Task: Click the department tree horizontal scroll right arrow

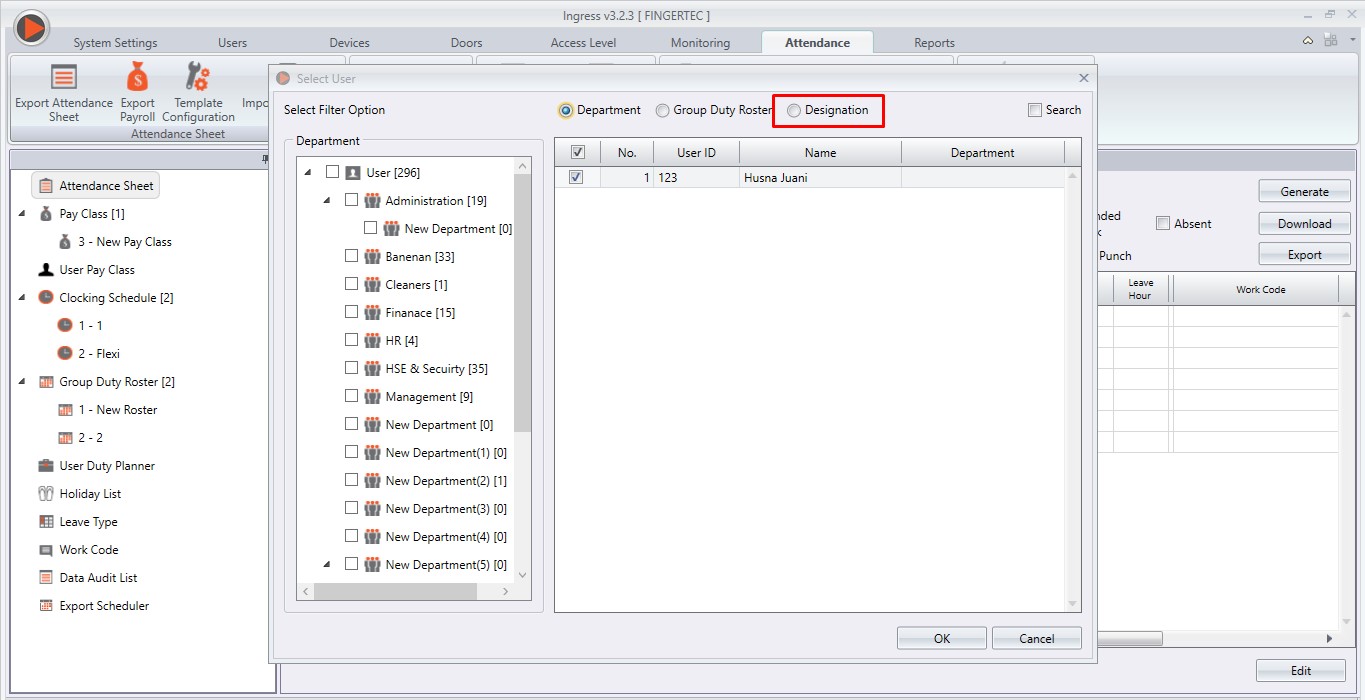Action: tap(505, 591)
